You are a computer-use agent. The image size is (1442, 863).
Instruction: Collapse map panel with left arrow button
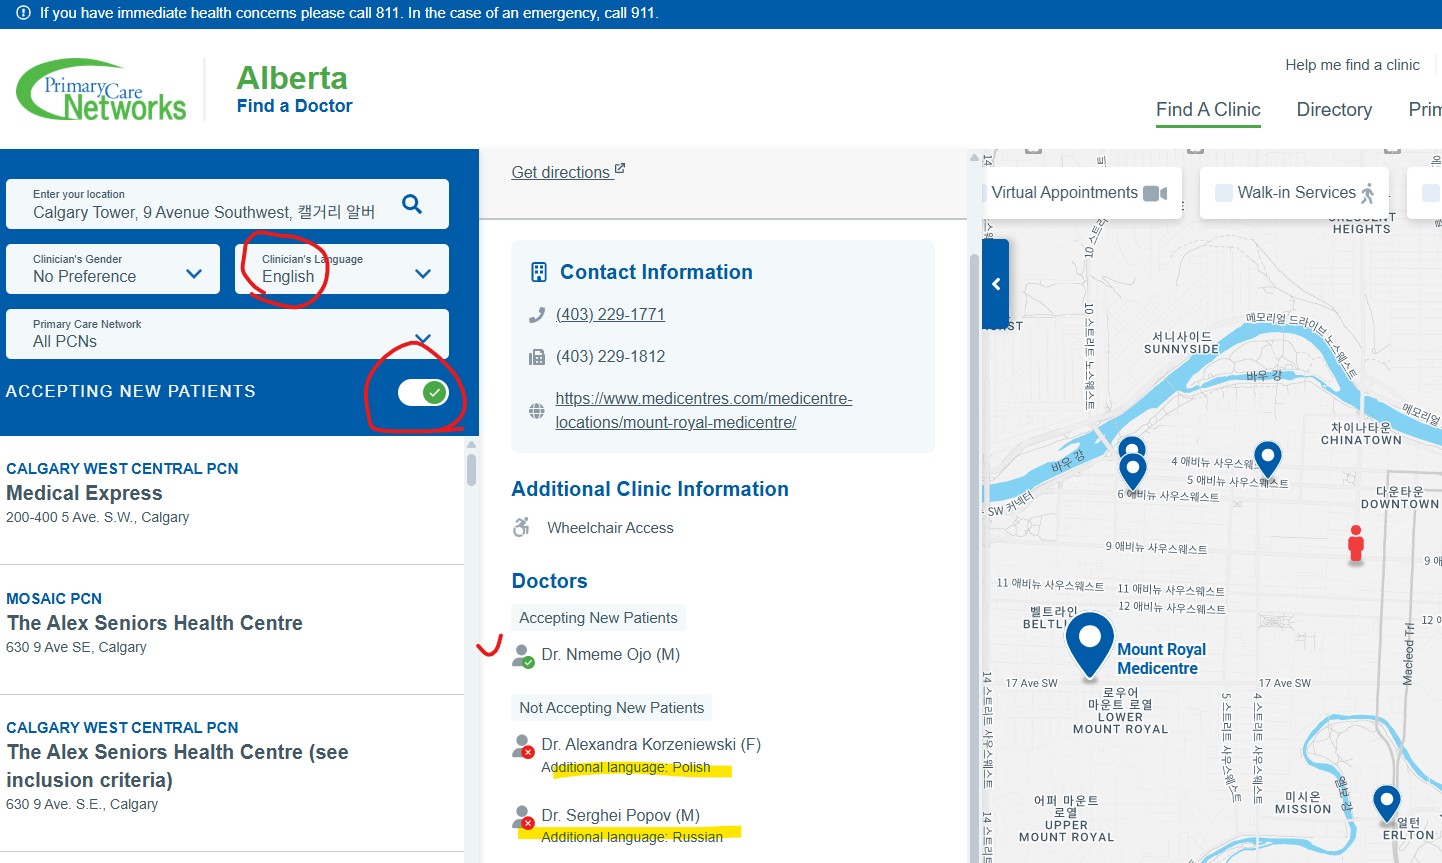pos(996,284)
